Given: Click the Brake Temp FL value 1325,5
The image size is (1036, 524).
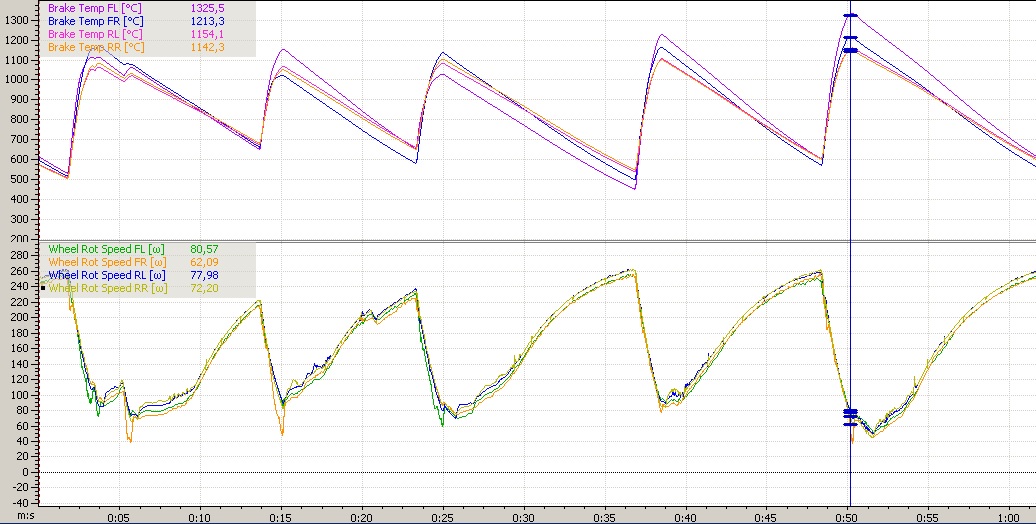Looking at the screenshot, I should point(207,8).
